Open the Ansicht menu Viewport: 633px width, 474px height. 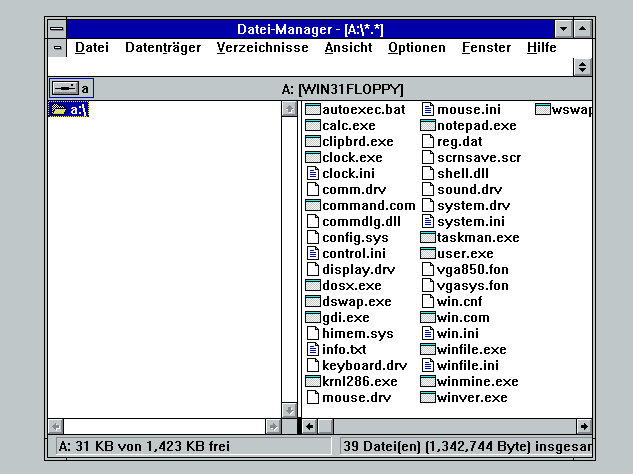click(348, 48)
